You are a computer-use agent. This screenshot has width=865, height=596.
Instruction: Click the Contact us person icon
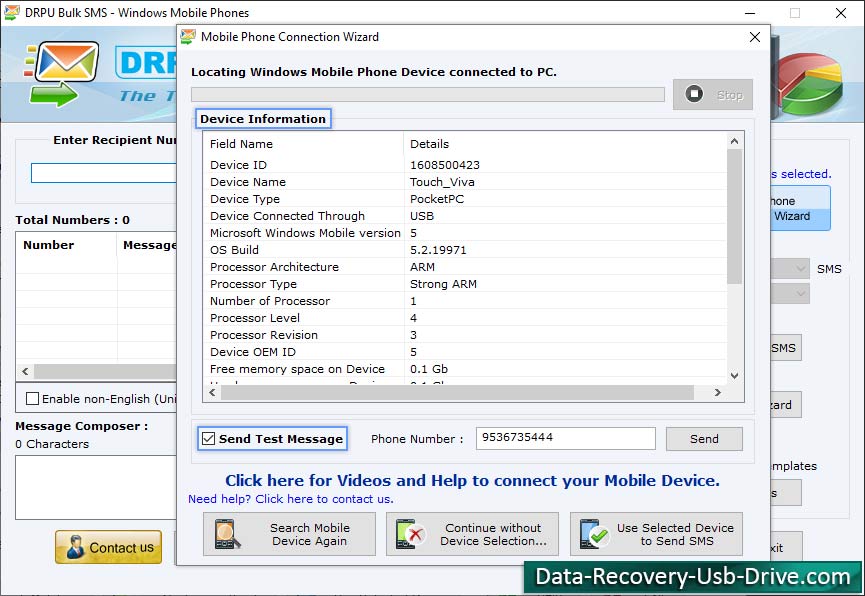point(75,547)
